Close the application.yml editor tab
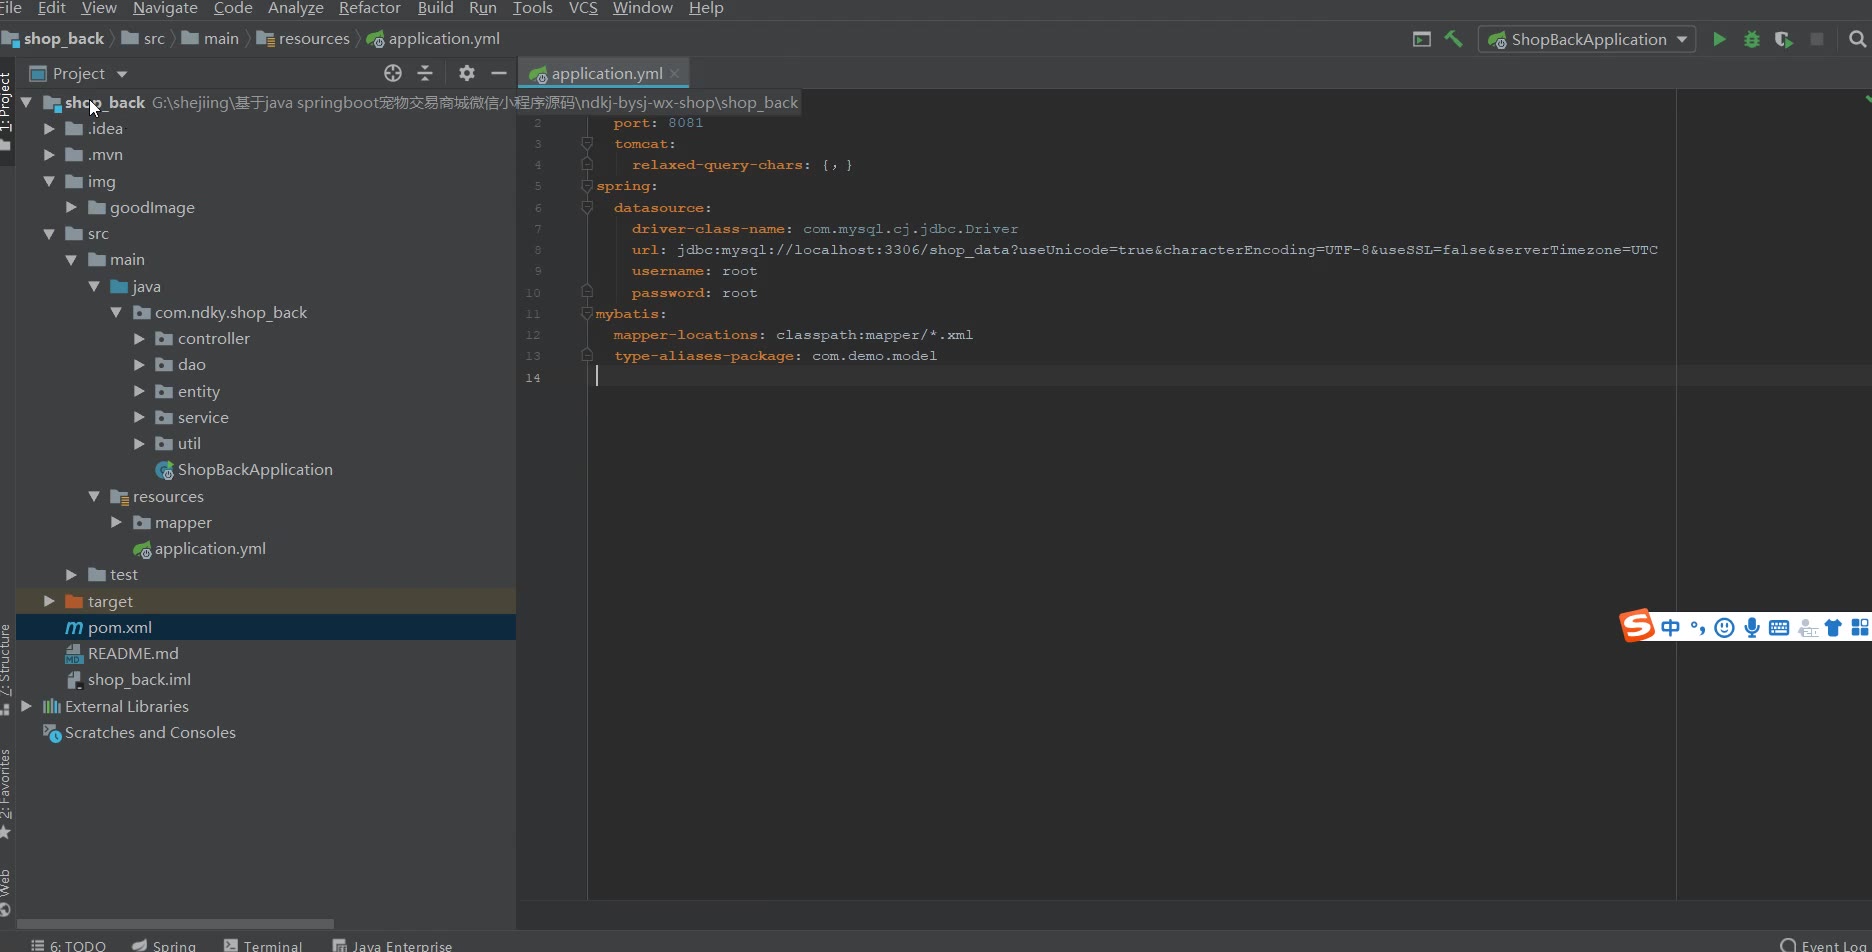This screenshot has height=952, width=1872. [675, 73]
